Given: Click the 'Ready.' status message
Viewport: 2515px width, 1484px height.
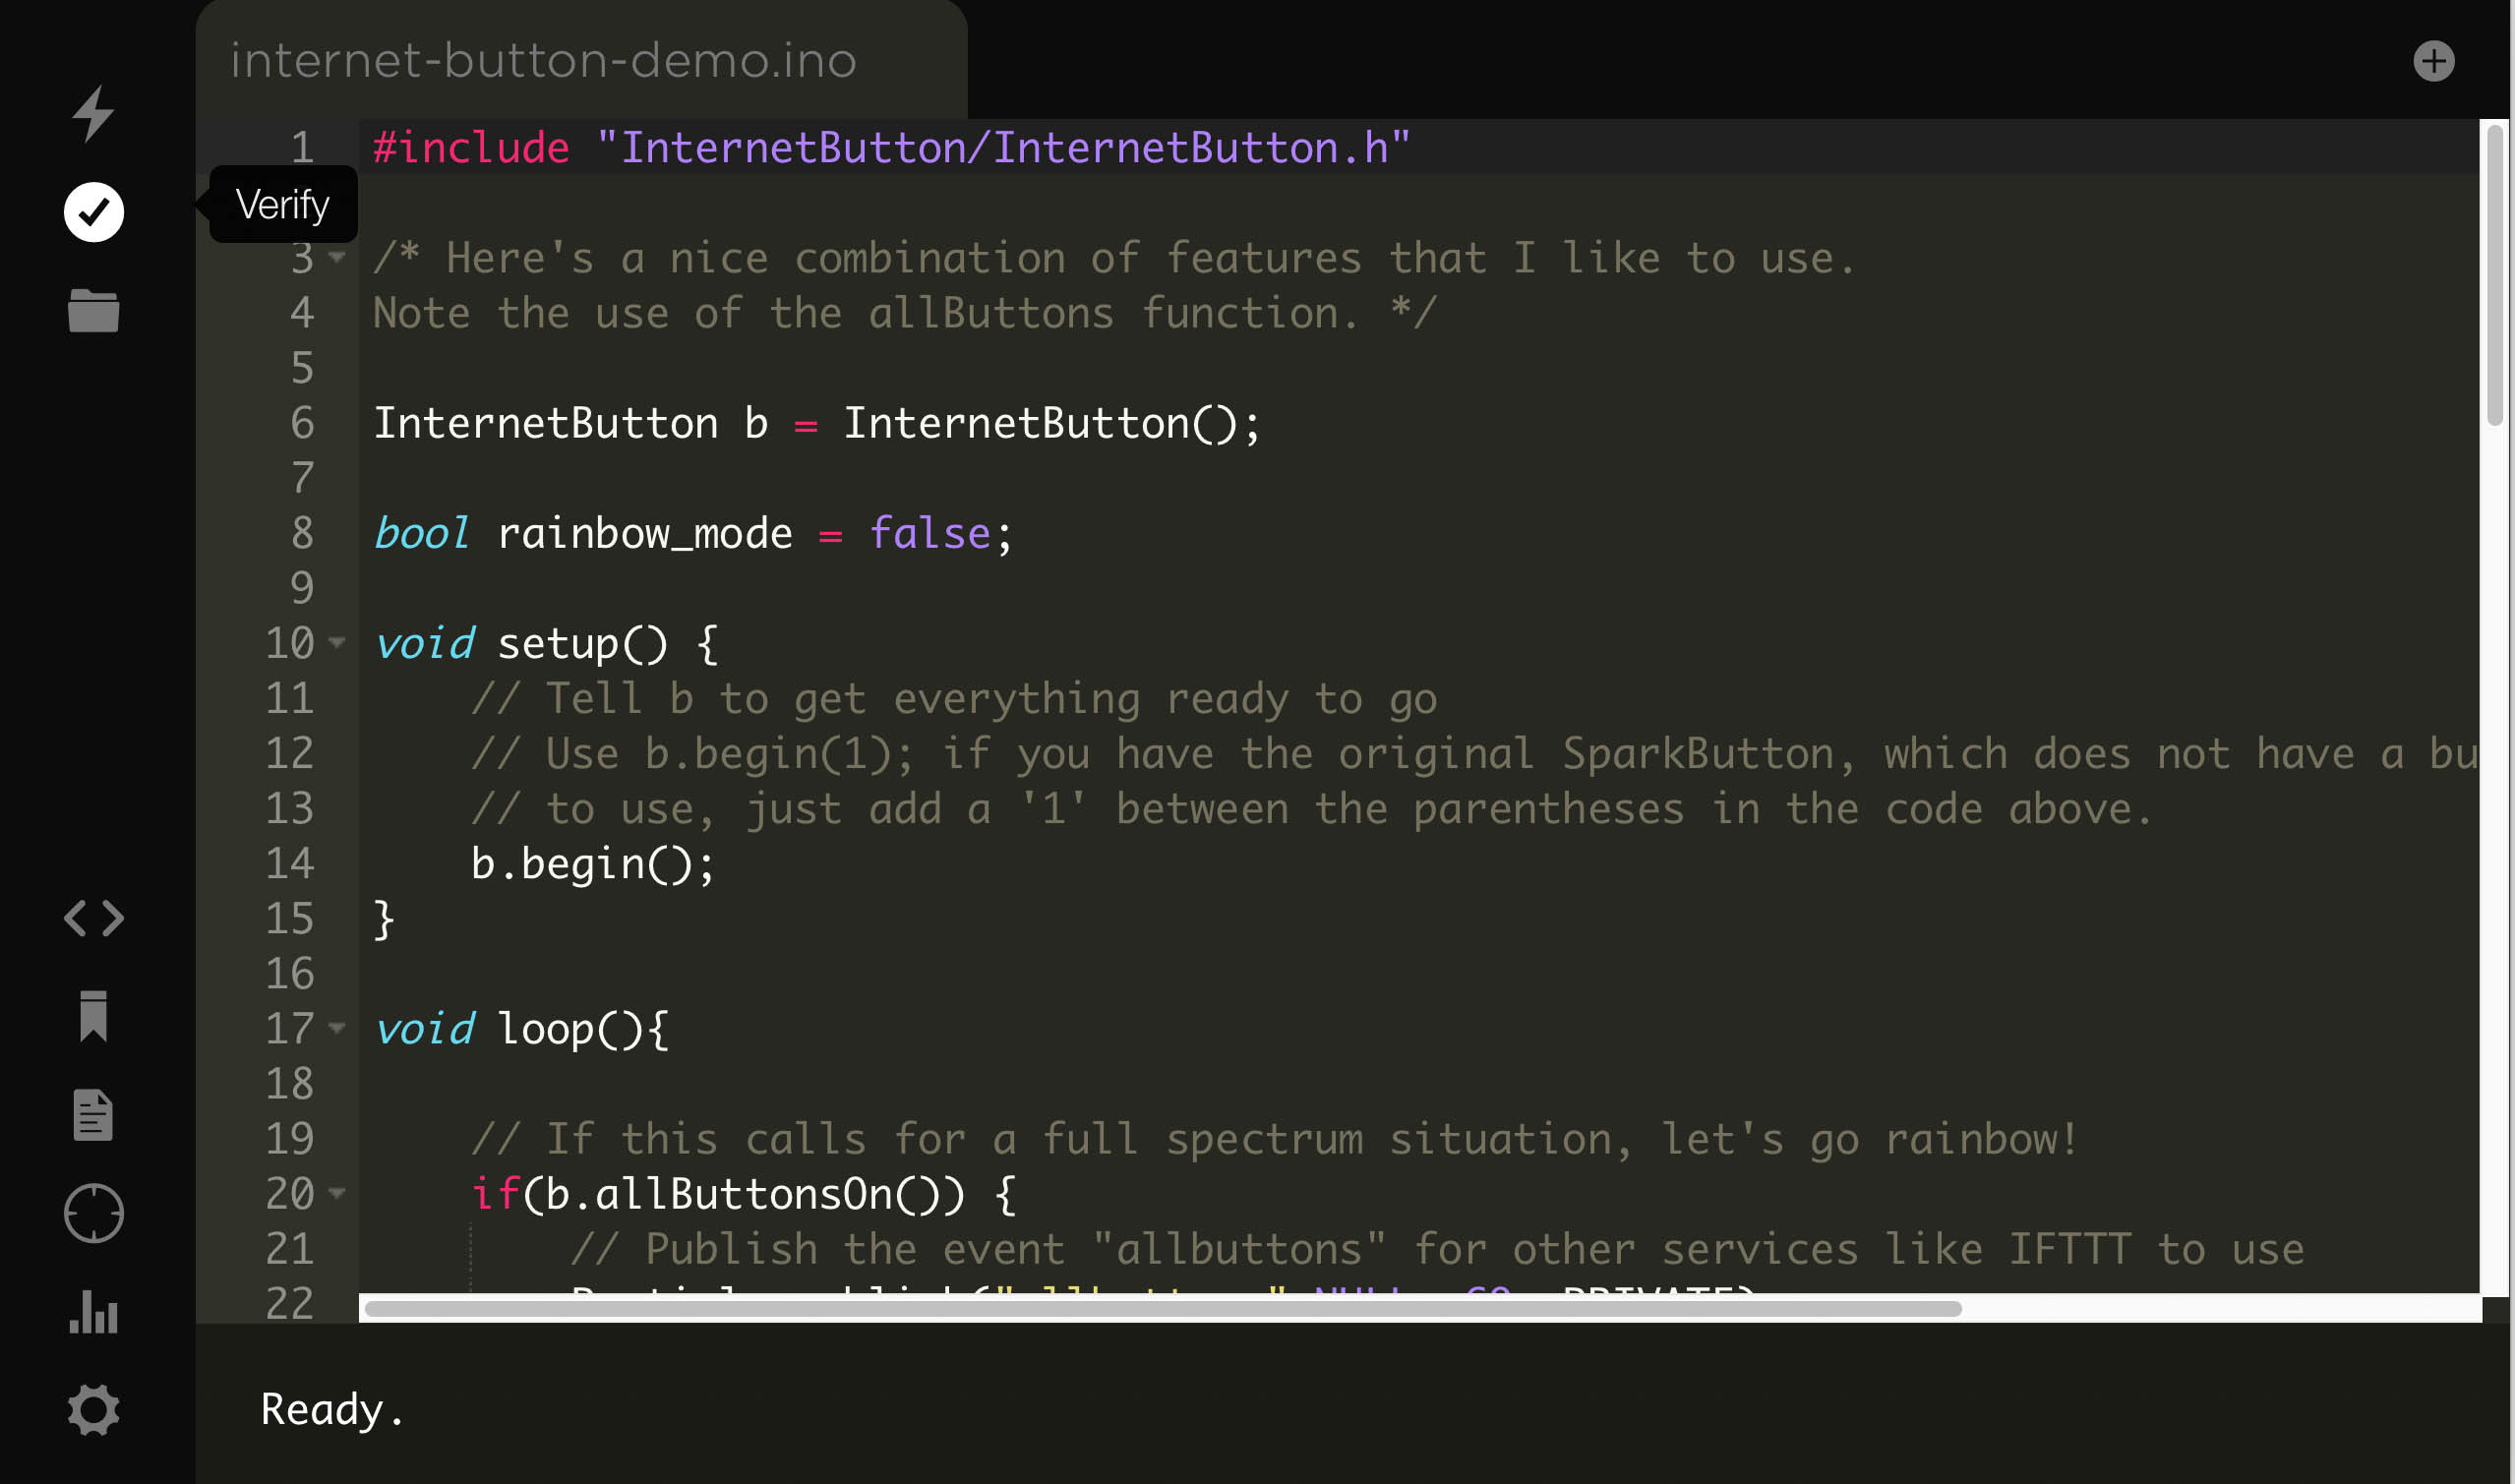Looking at the screenshot, I should 332,1409.
